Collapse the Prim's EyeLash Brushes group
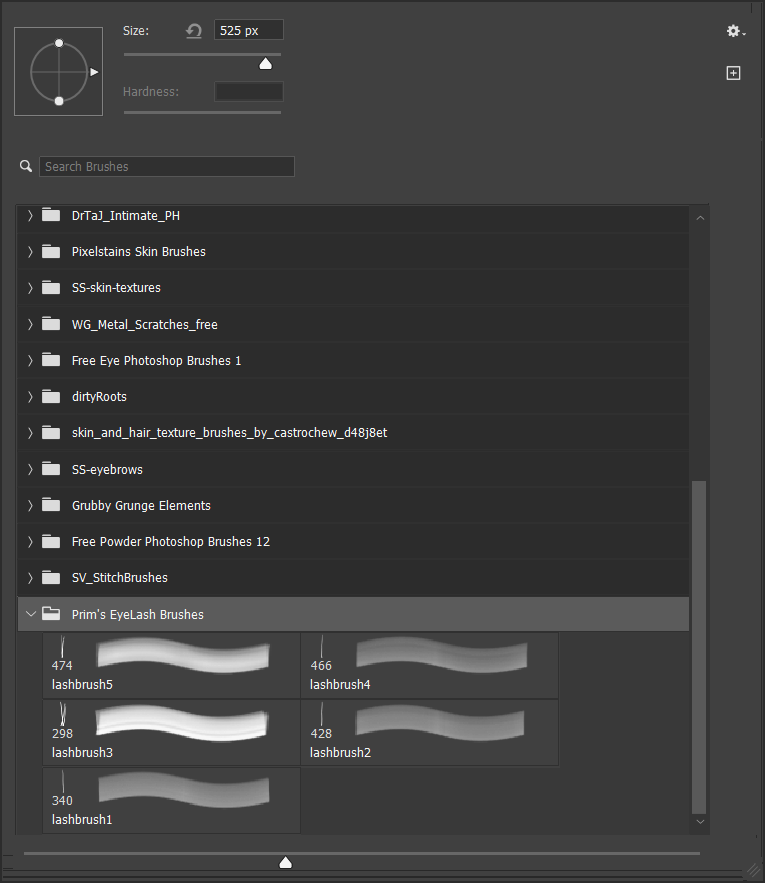The image size is (765, 883). point(30,614)
